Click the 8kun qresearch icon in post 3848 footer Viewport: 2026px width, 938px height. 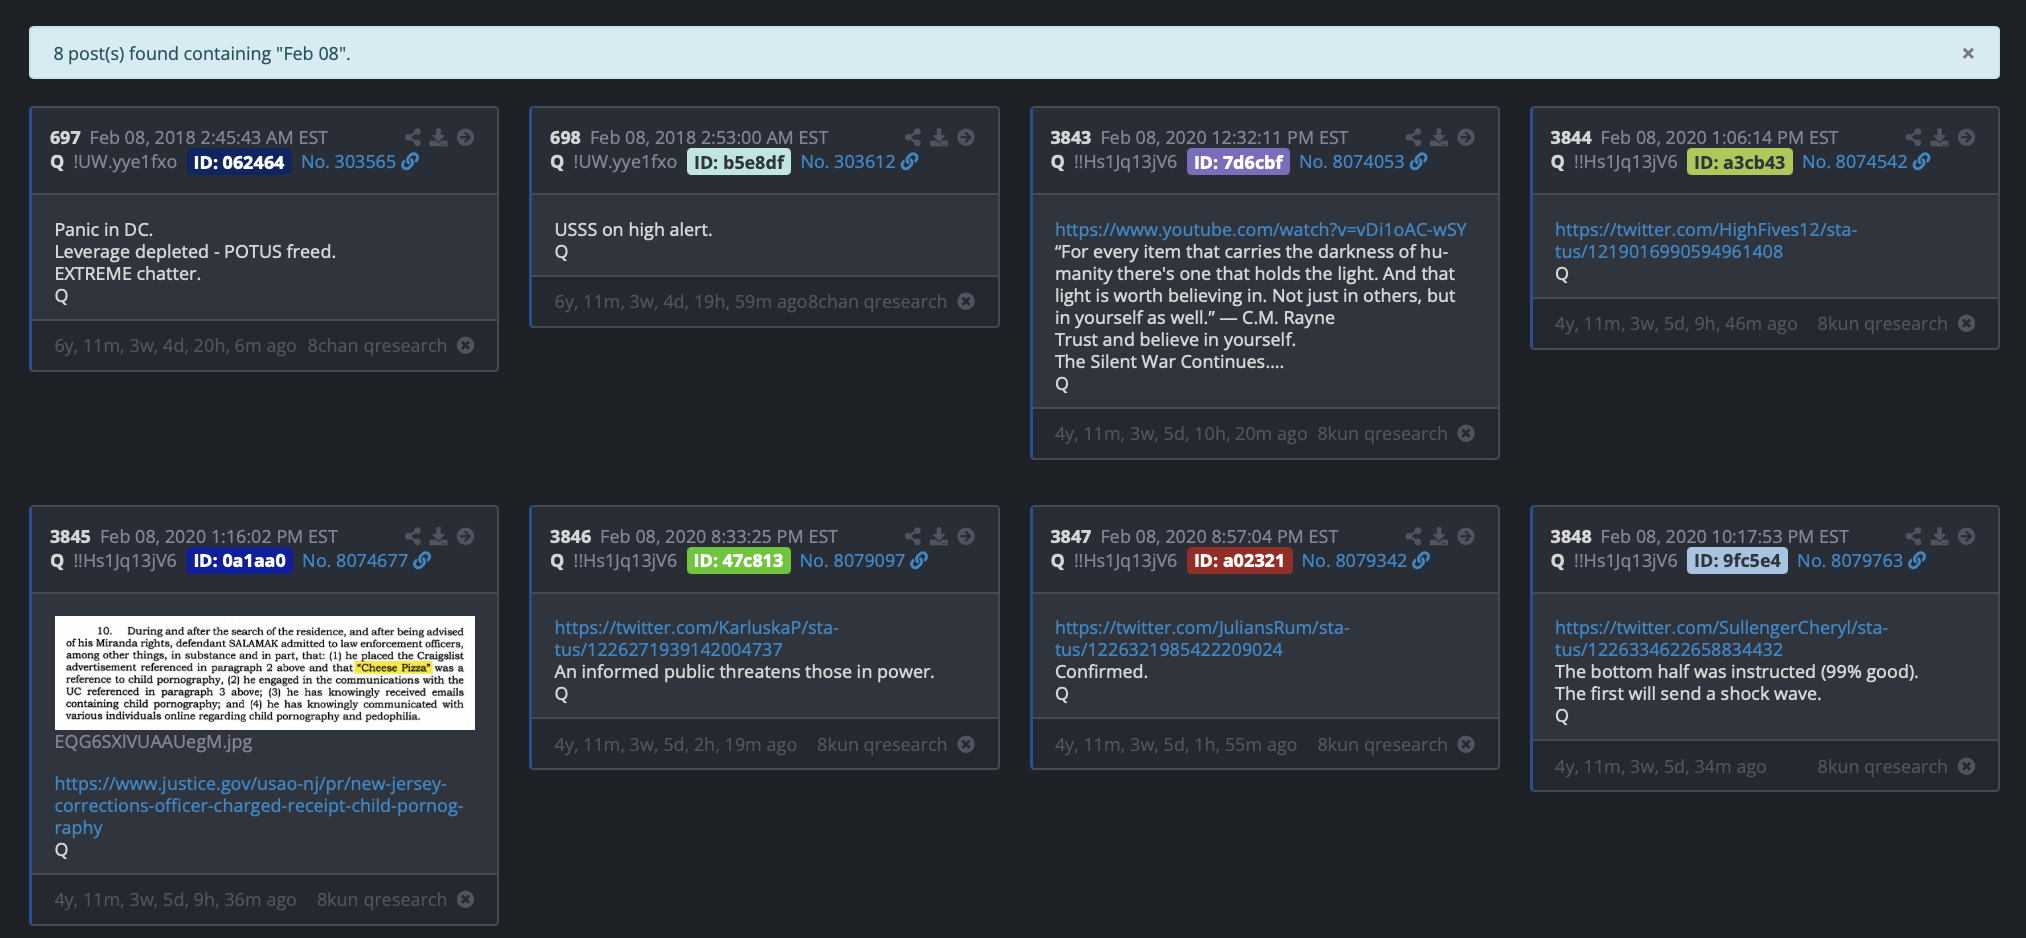[1966, 766]
